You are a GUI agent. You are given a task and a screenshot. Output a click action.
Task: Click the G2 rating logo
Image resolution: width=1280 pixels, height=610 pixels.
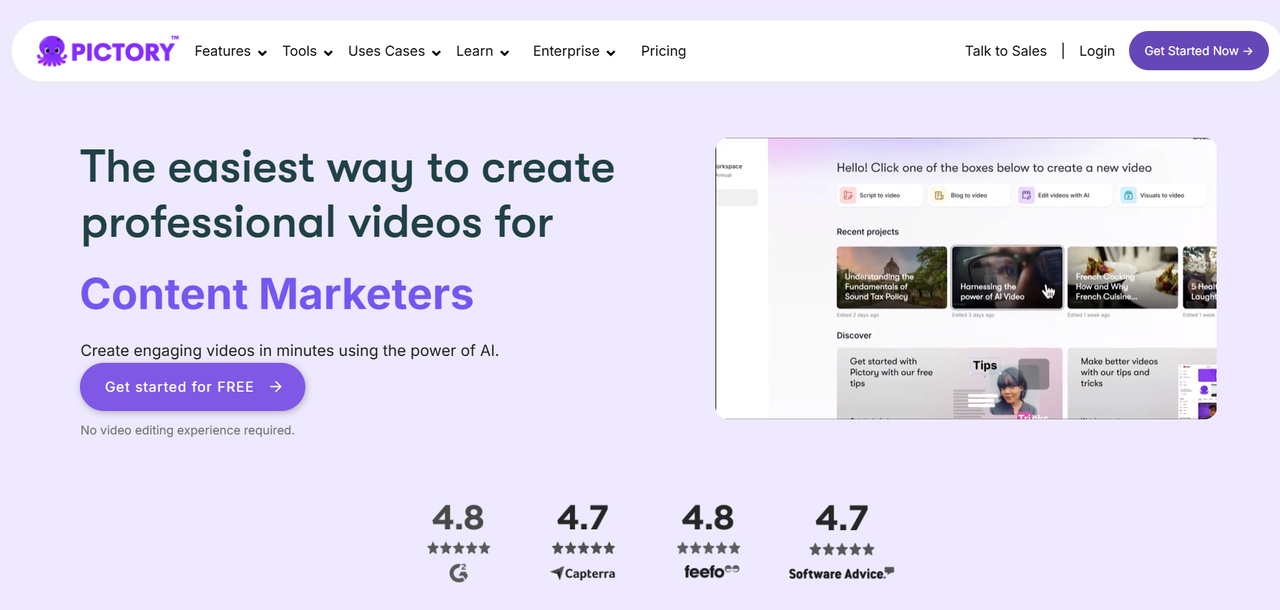click(x=459, y=573)
